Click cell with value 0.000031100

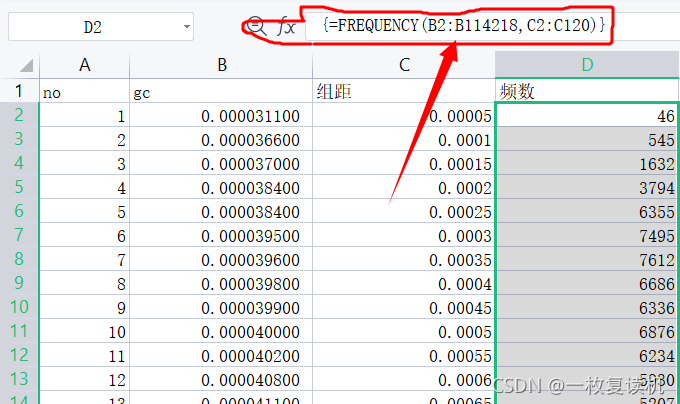point(221,115)
